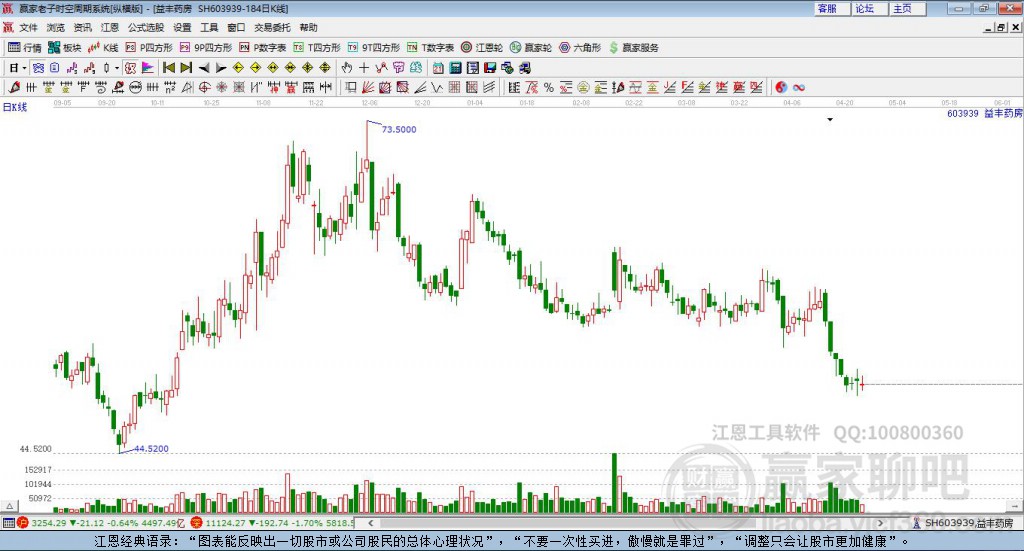This screenshot has height=551, width=1024.
Task: Open the 板块 sector view
Action: pyautogui.click(x=65, y=48)
